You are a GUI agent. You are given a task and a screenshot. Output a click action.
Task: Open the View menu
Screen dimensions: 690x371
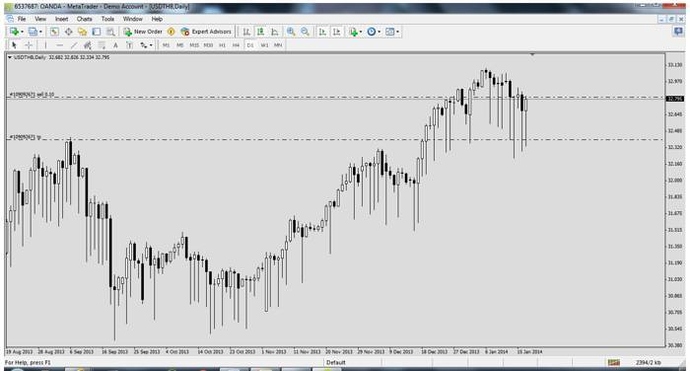click(x=40, y=19)
